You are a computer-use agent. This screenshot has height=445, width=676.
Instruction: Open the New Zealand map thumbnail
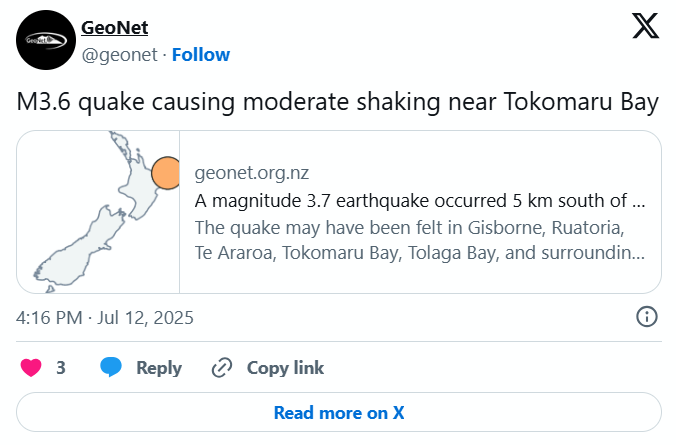[x=98, y=212]
